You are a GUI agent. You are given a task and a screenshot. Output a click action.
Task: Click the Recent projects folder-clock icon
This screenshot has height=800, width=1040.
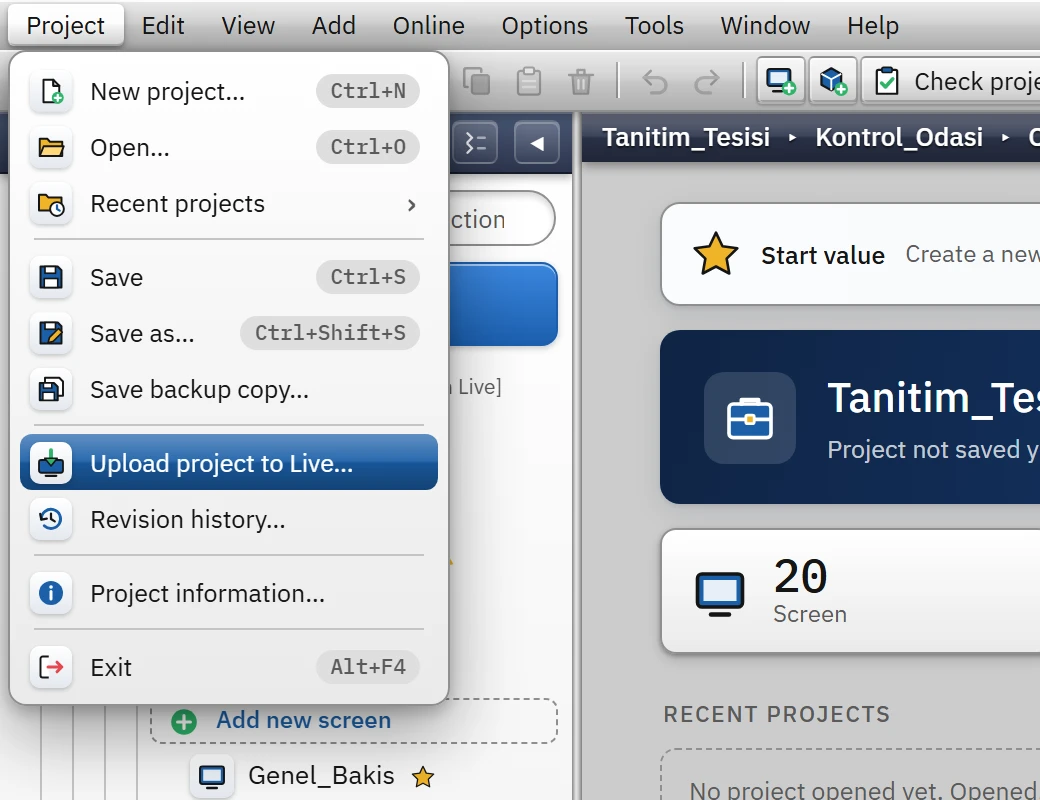click(x=51, y=204)
